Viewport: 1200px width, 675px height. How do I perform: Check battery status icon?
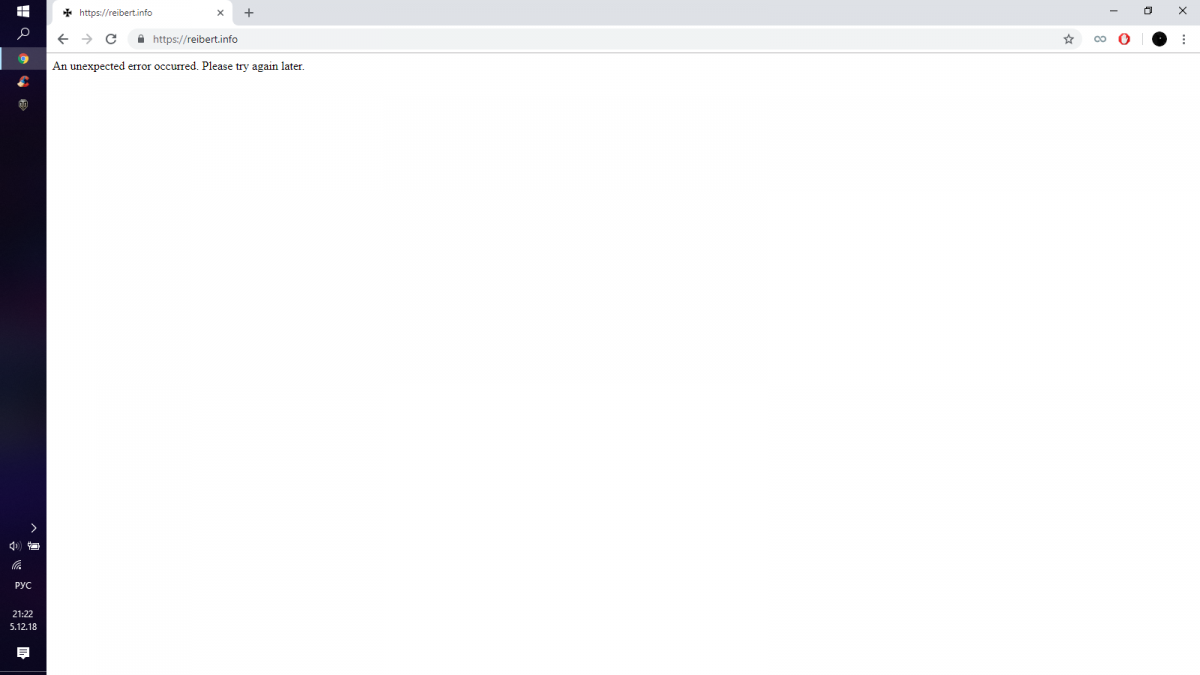click(x=34, y=546)
